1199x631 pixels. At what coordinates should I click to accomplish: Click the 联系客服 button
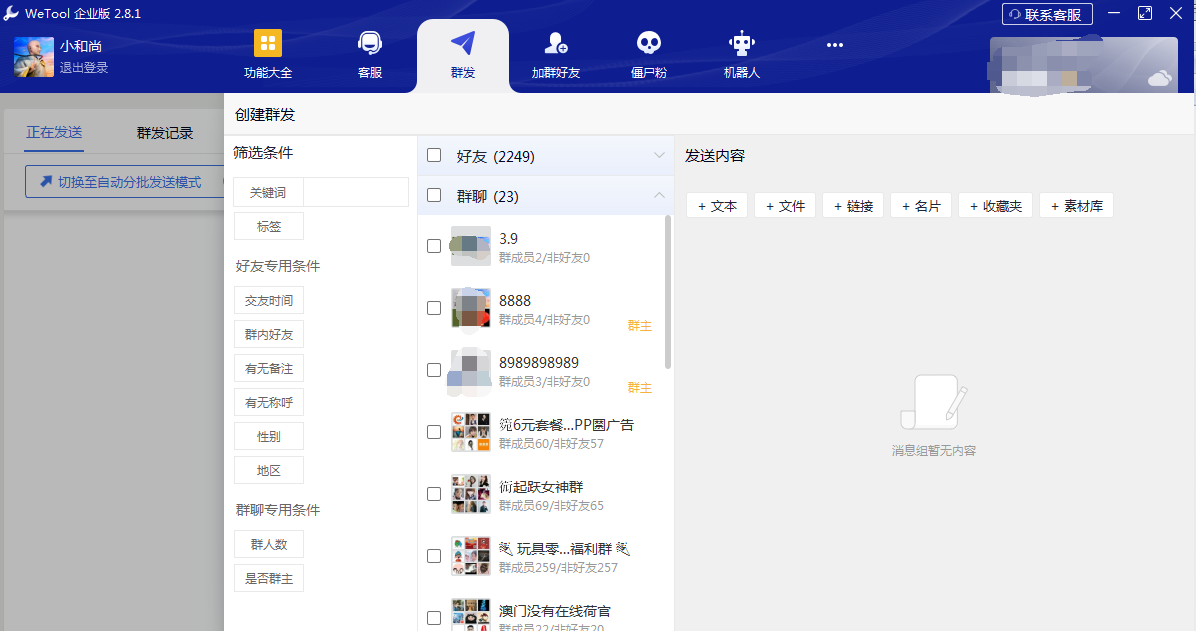(1046, 14)
